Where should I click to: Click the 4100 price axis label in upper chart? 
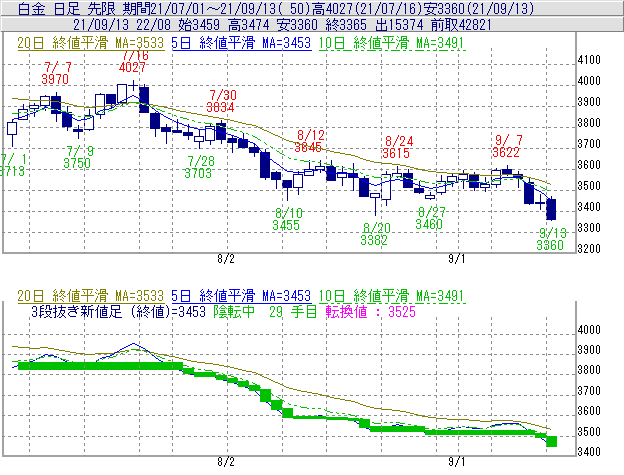(589, 60)
